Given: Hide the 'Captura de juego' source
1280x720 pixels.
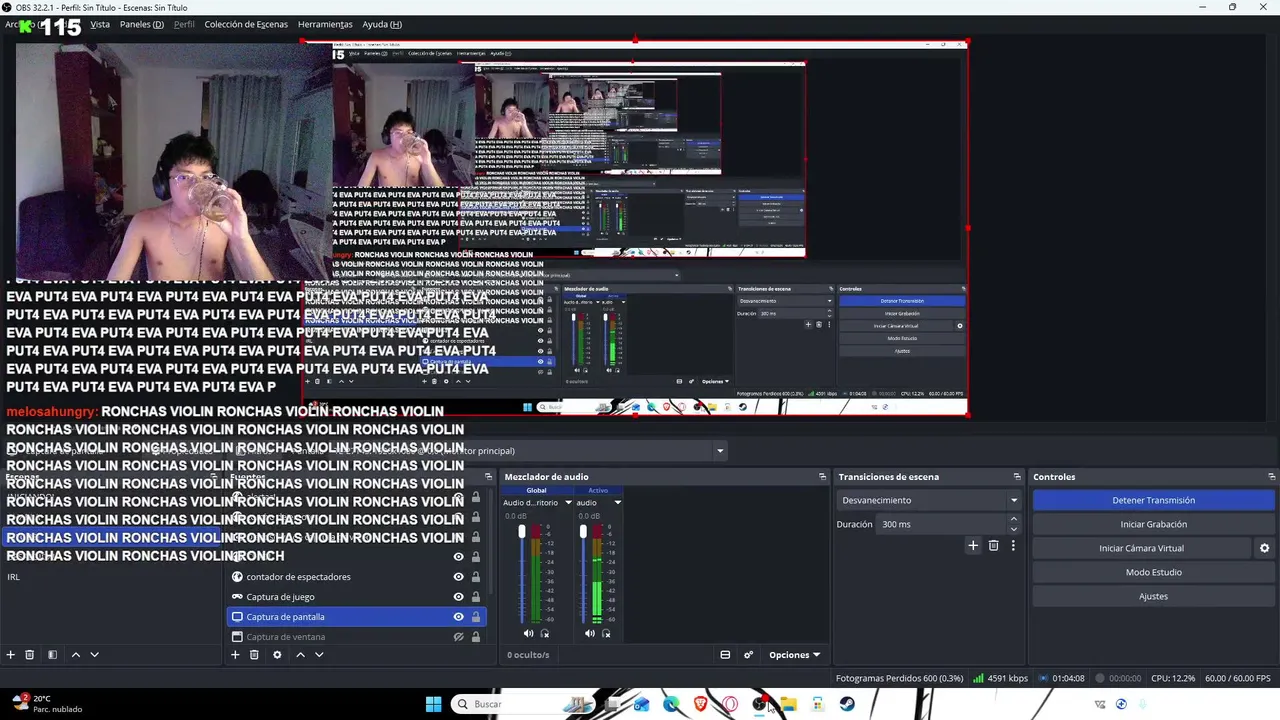Looking at the screenshot, I should 459,597.
